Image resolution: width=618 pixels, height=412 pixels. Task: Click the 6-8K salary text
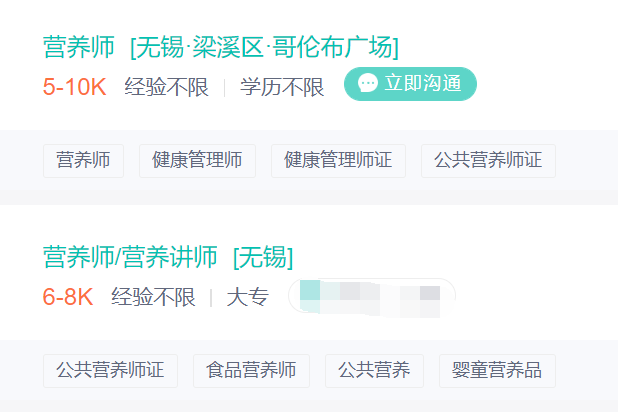click(68, 297)
